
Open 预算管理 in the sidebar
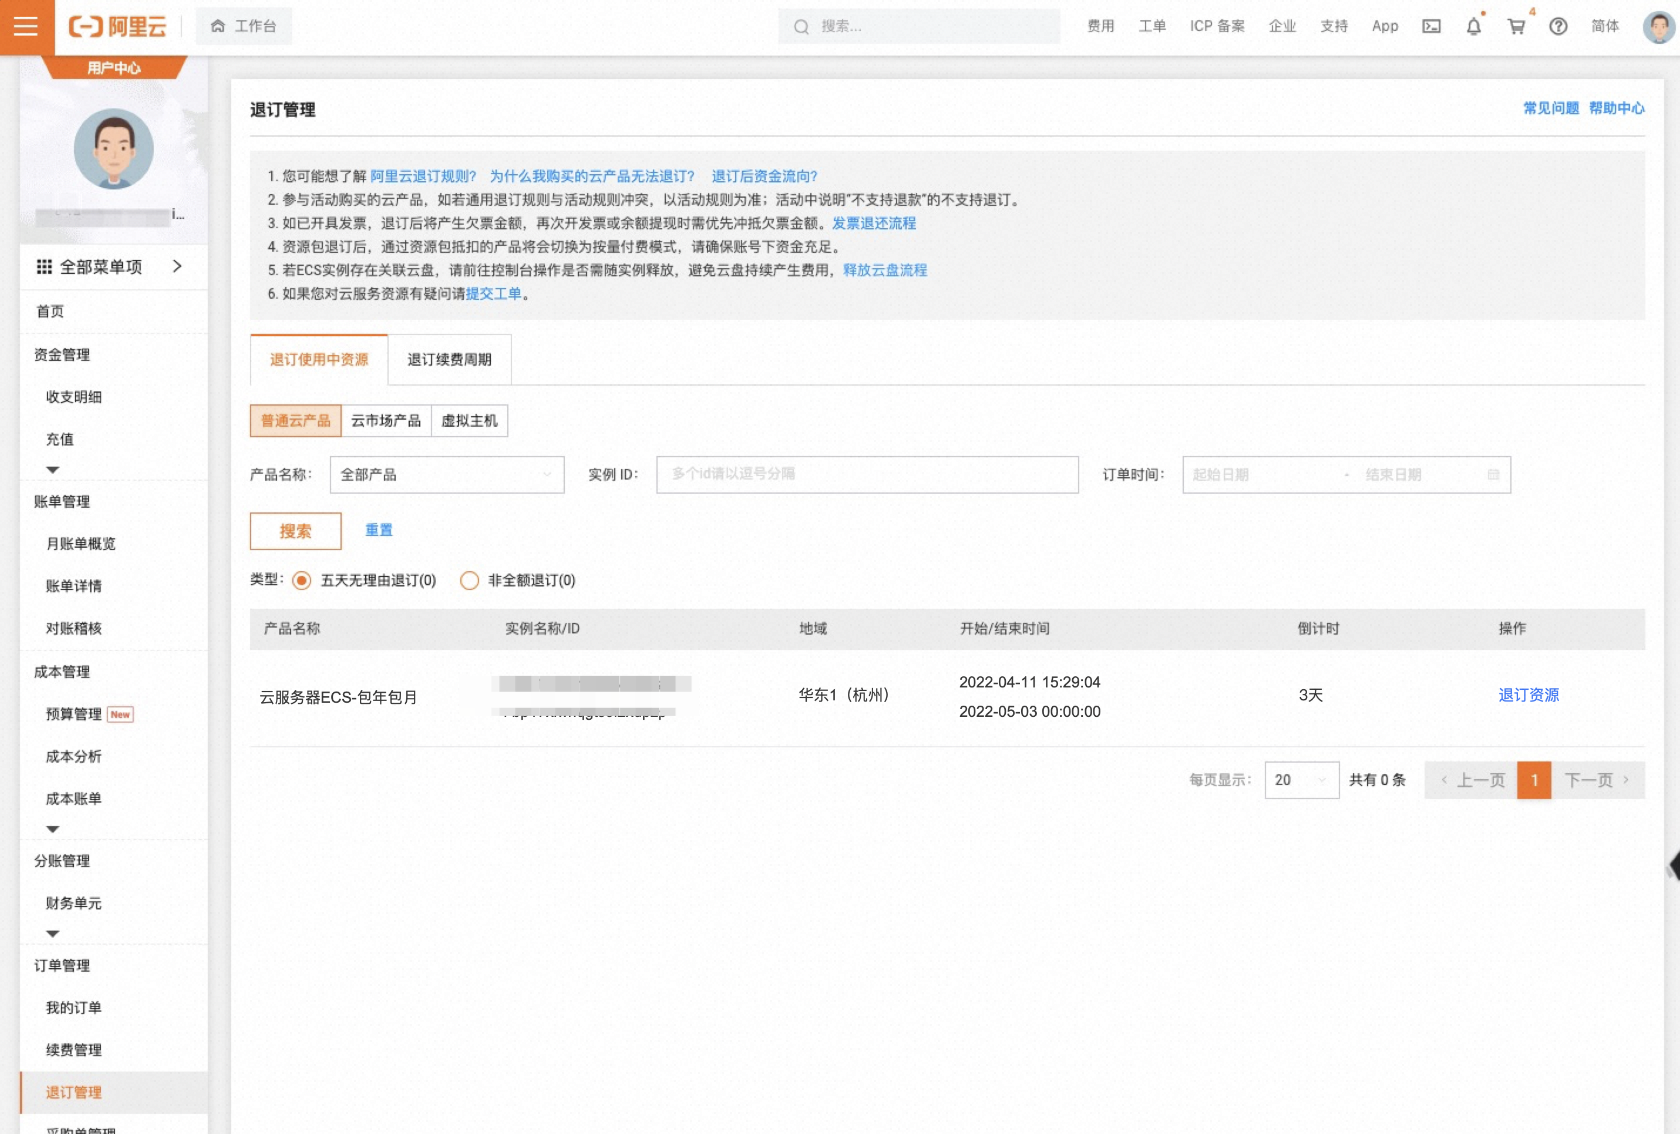point(74,714)
